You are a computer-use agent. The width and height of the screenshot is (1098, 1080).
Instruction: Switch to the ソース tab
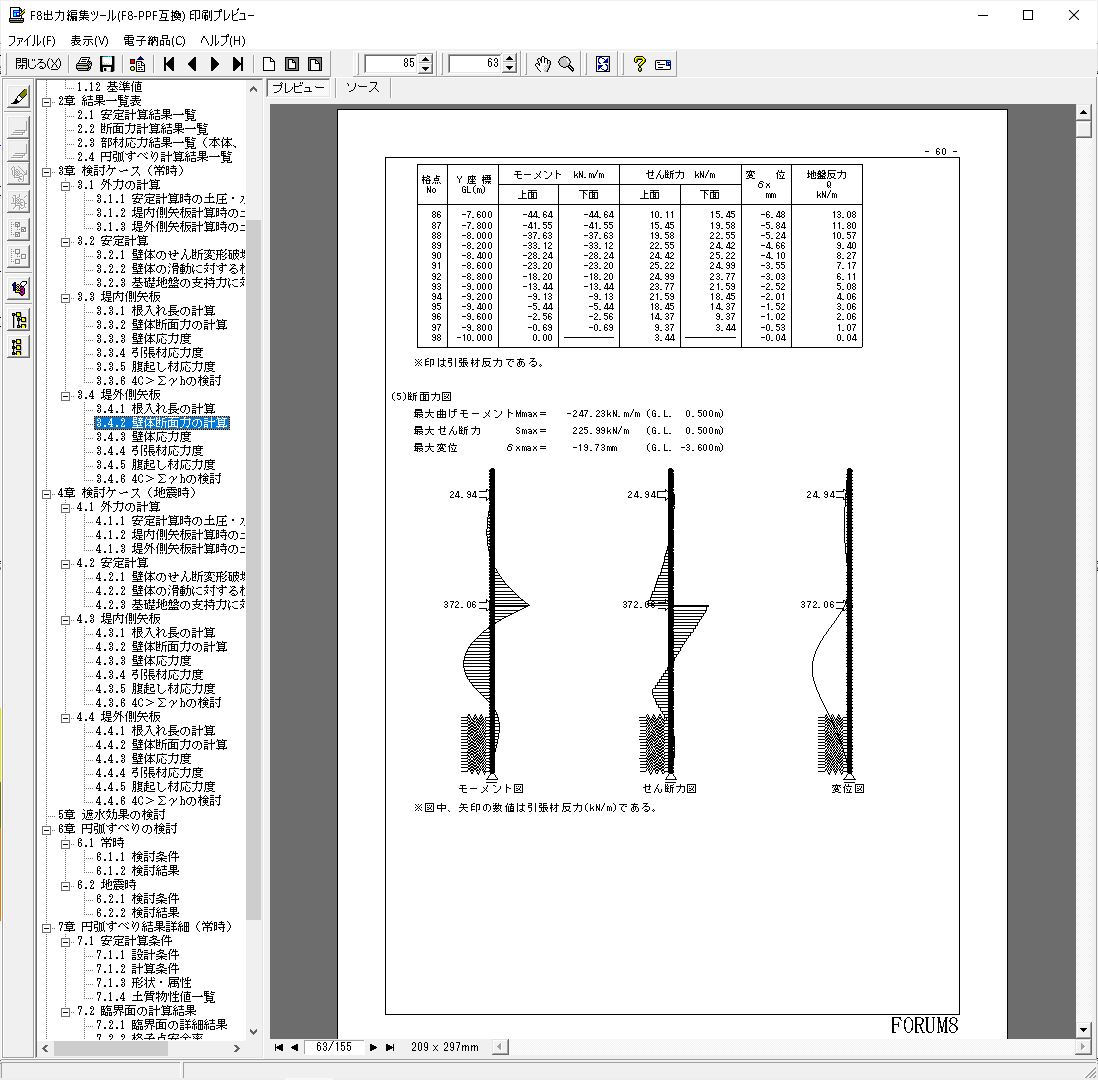363,88
